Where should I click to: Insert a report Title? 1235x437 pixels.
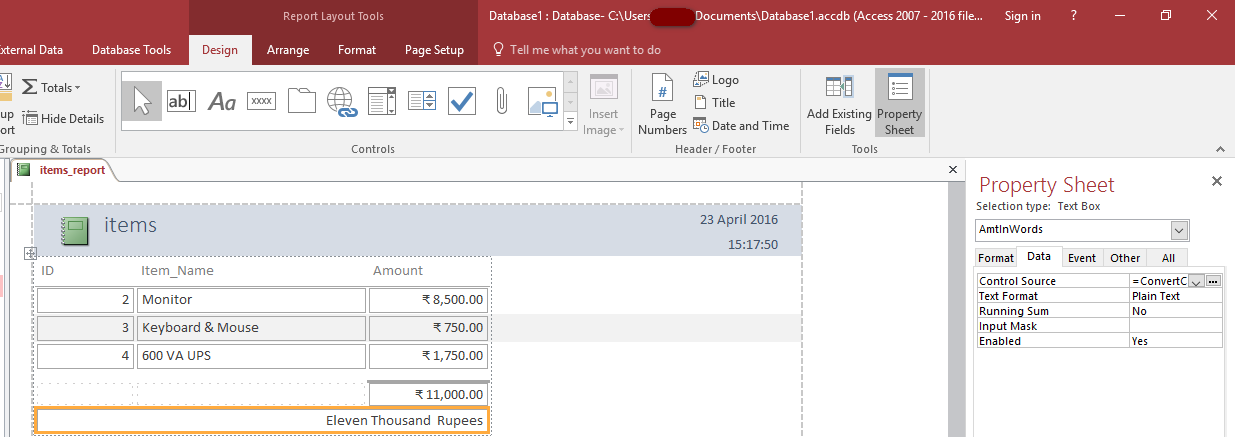click(715, 102)
